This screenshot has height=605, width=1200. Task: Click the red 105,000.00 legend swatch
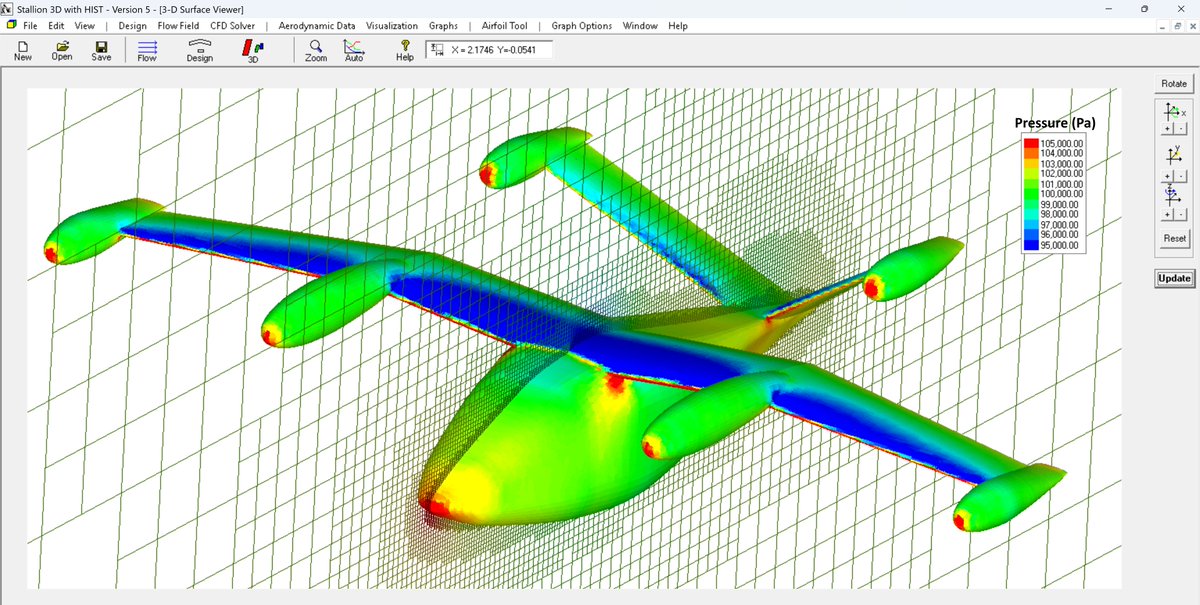coord(1031,144)
